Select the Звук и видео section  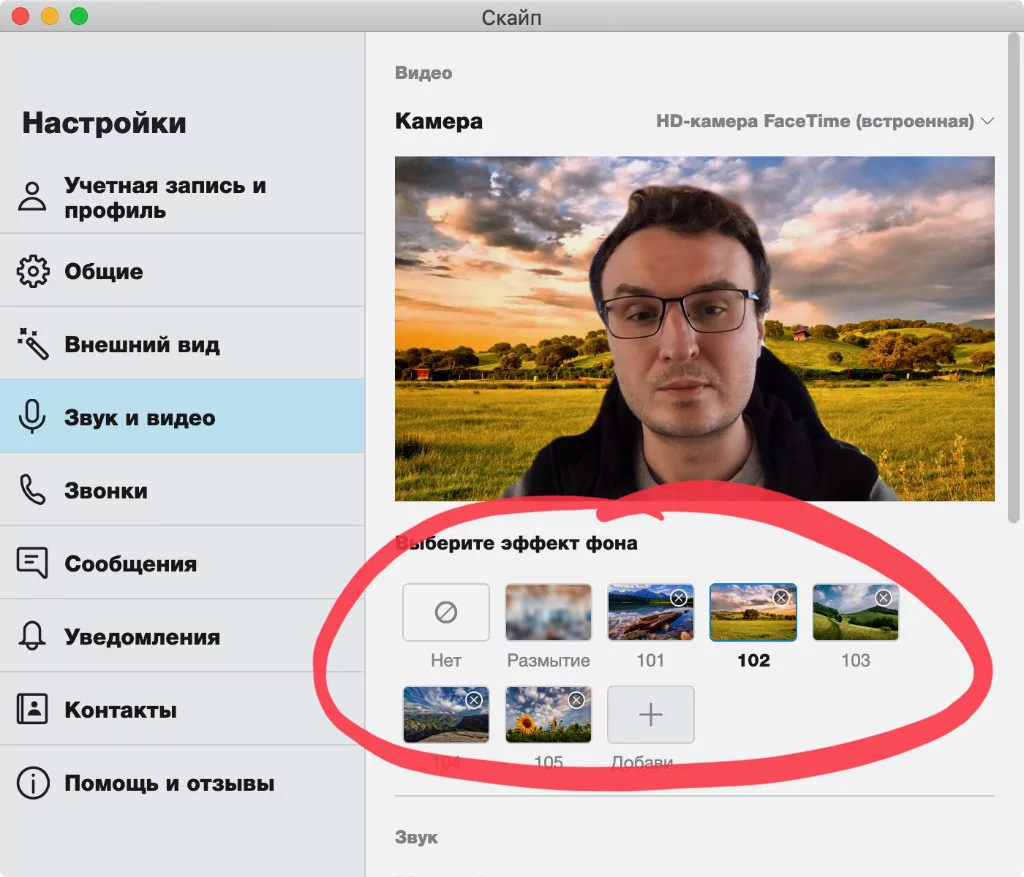182,417
